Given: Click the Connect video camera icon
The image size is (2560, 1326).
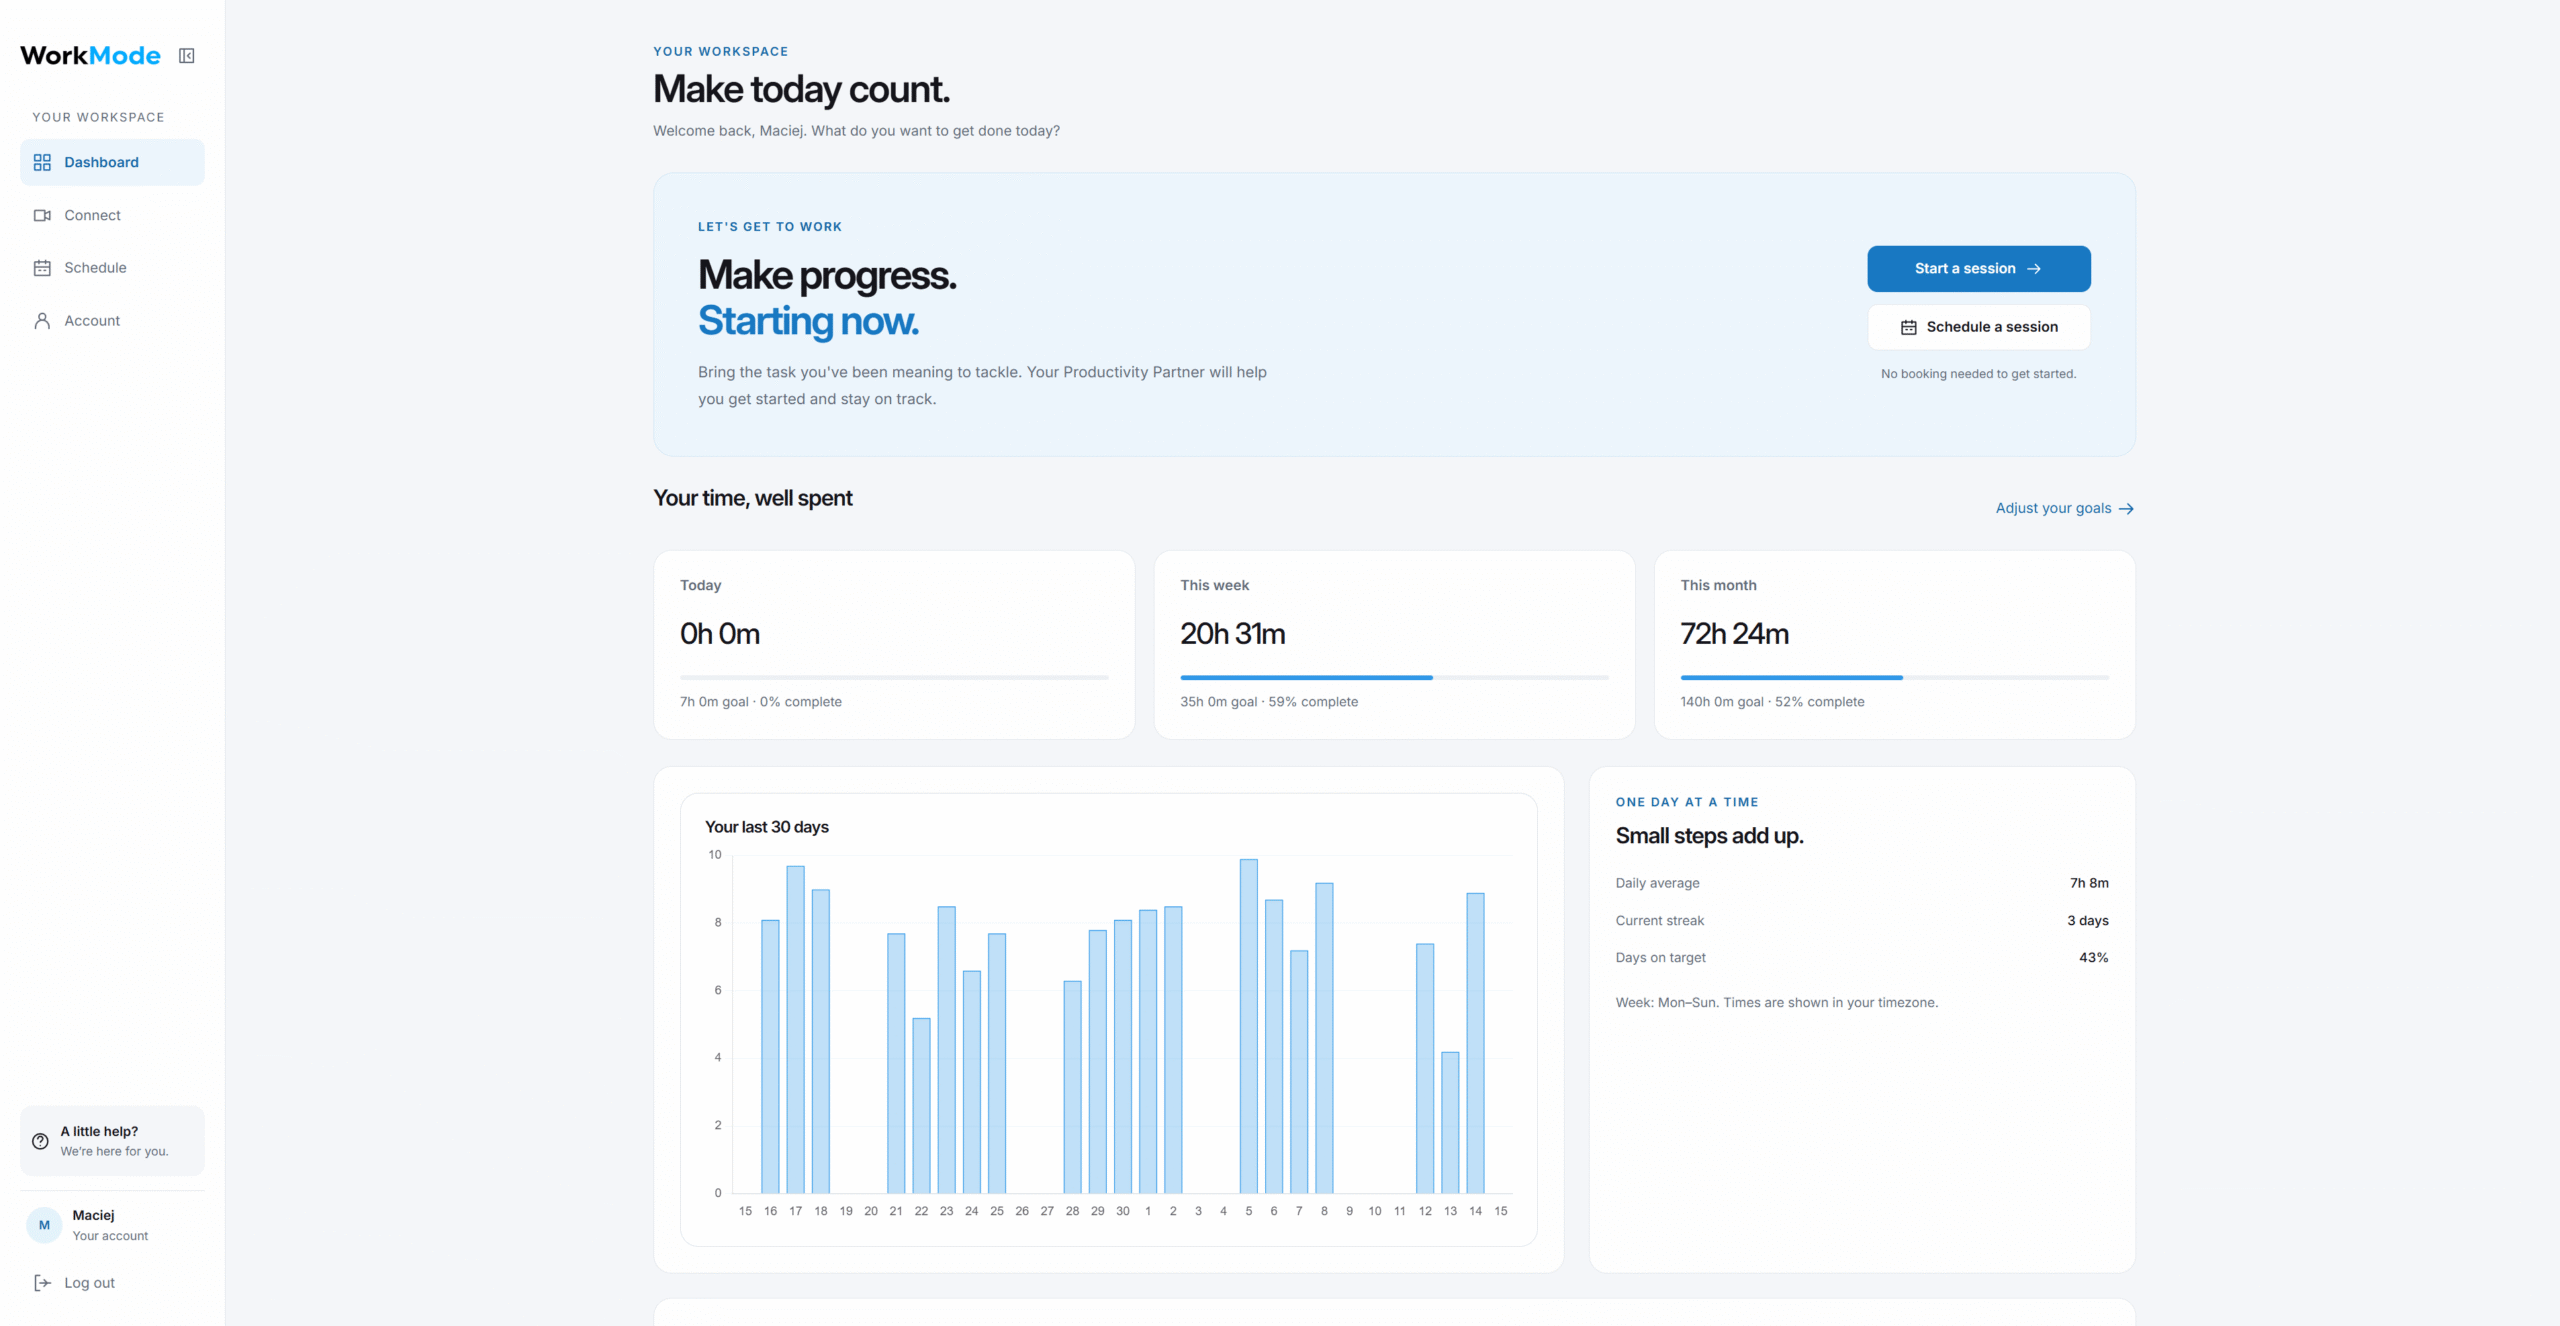Looking at the screenshot, I should pyautogui.click(x=42, y=215).
